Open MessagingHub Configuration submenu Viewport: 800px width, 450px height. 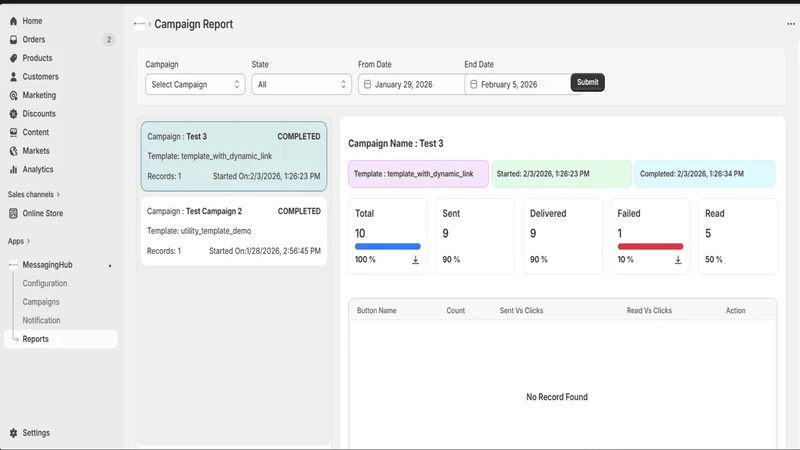[x=45, y=283]
